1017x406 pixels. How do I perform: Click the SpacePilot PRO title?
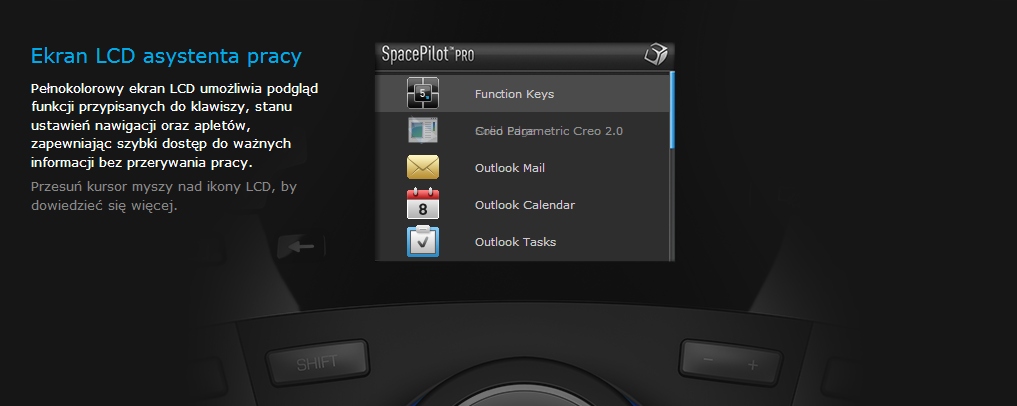click(x=427, y=54)
